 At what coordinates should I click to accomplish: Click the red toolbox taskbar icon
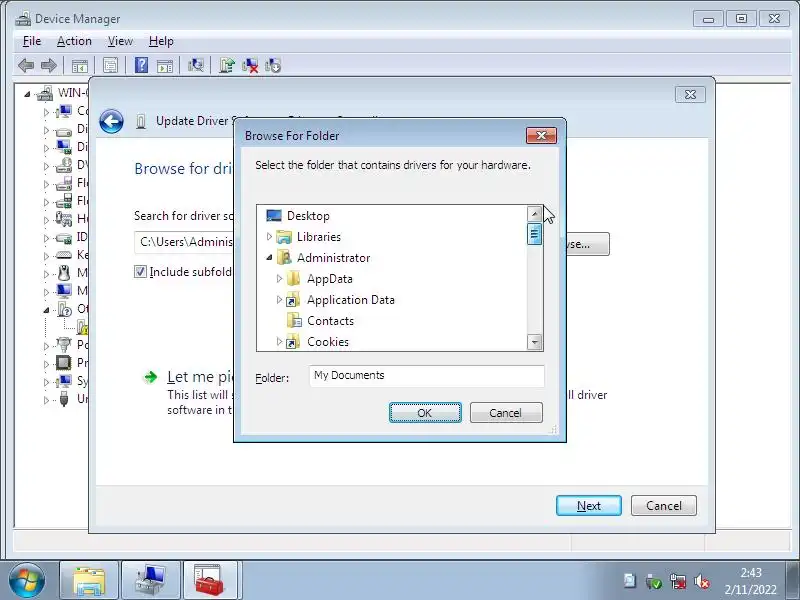click(209, 581)
